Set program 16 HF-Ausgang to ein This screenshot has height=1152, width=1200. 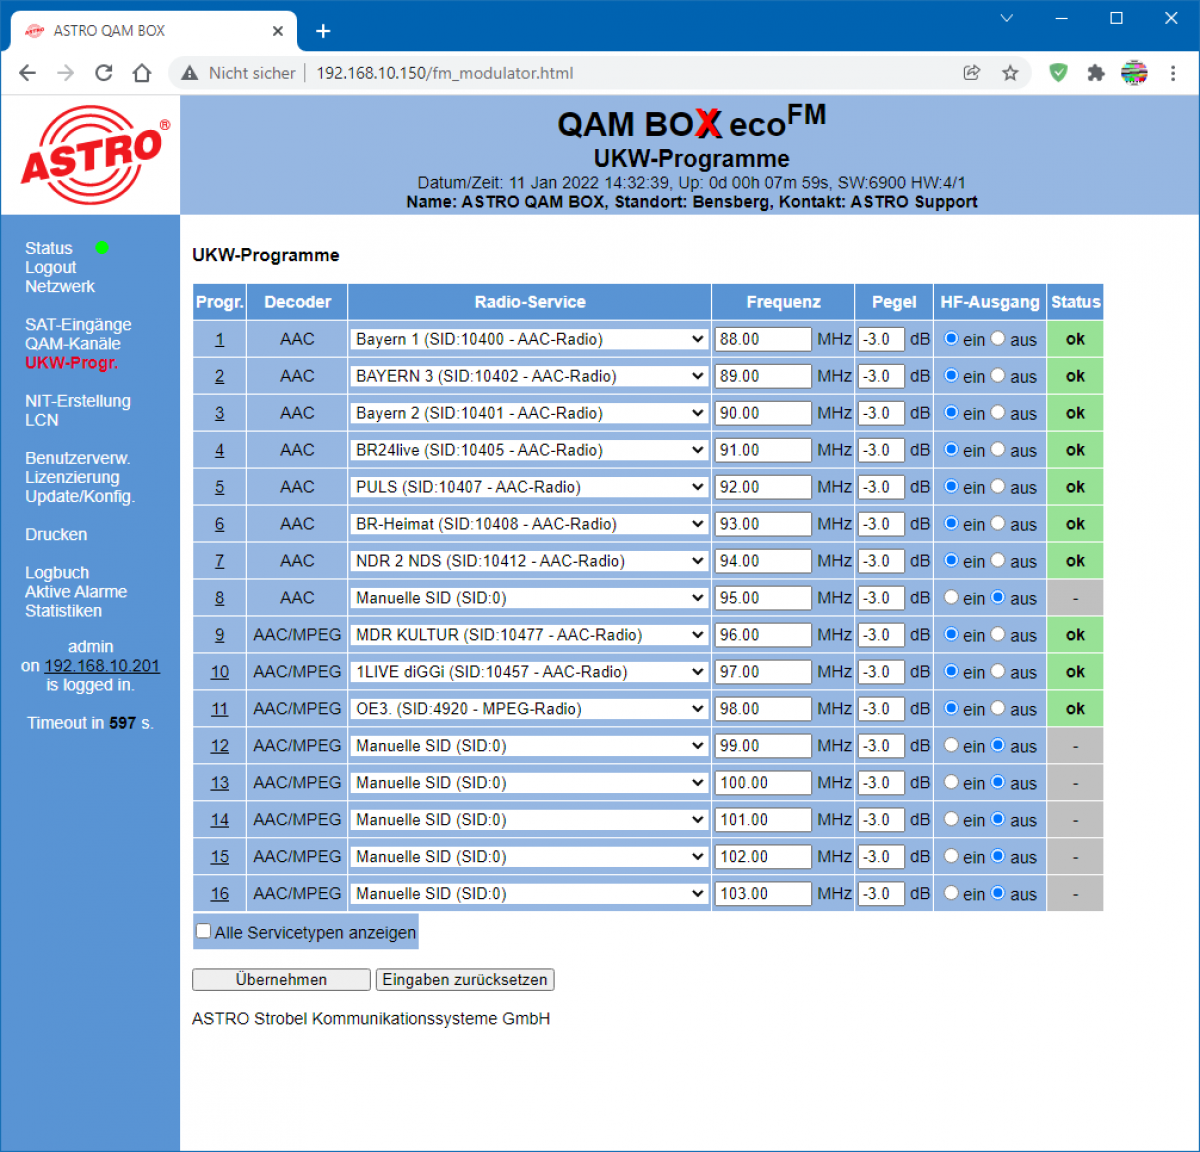click(x=951, y=894)
